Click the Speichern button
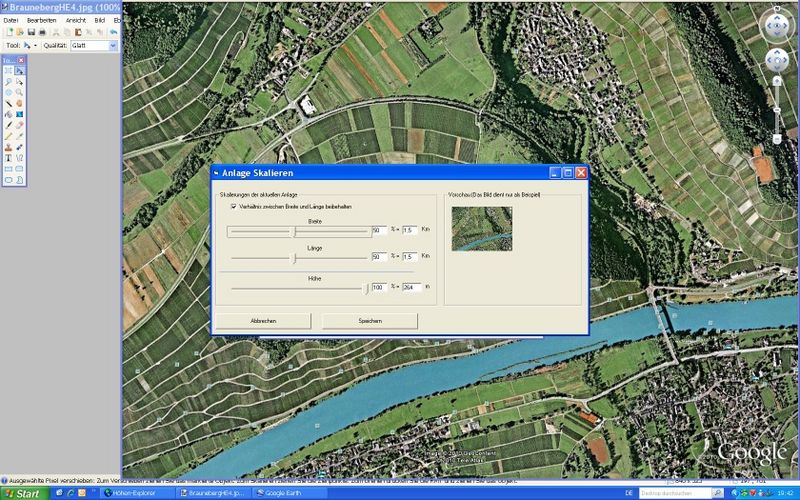The height and width of the screenshot is (500, 800). [x=370, y=321]
